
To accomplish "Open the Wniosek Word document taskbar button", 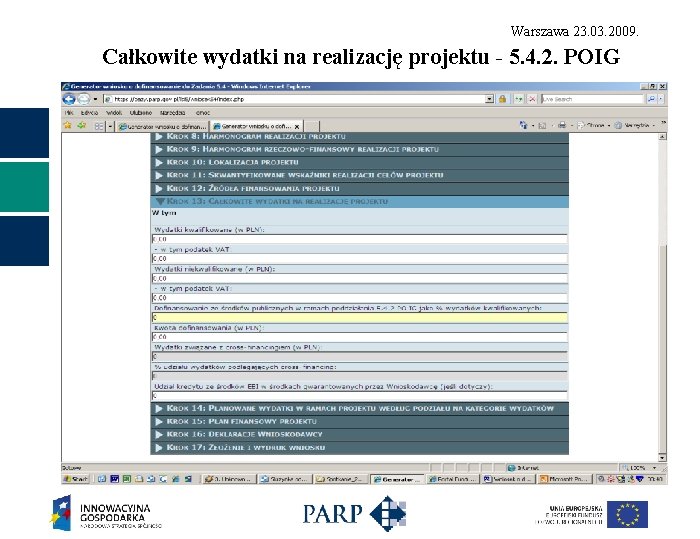I will (x=508, y=479).
